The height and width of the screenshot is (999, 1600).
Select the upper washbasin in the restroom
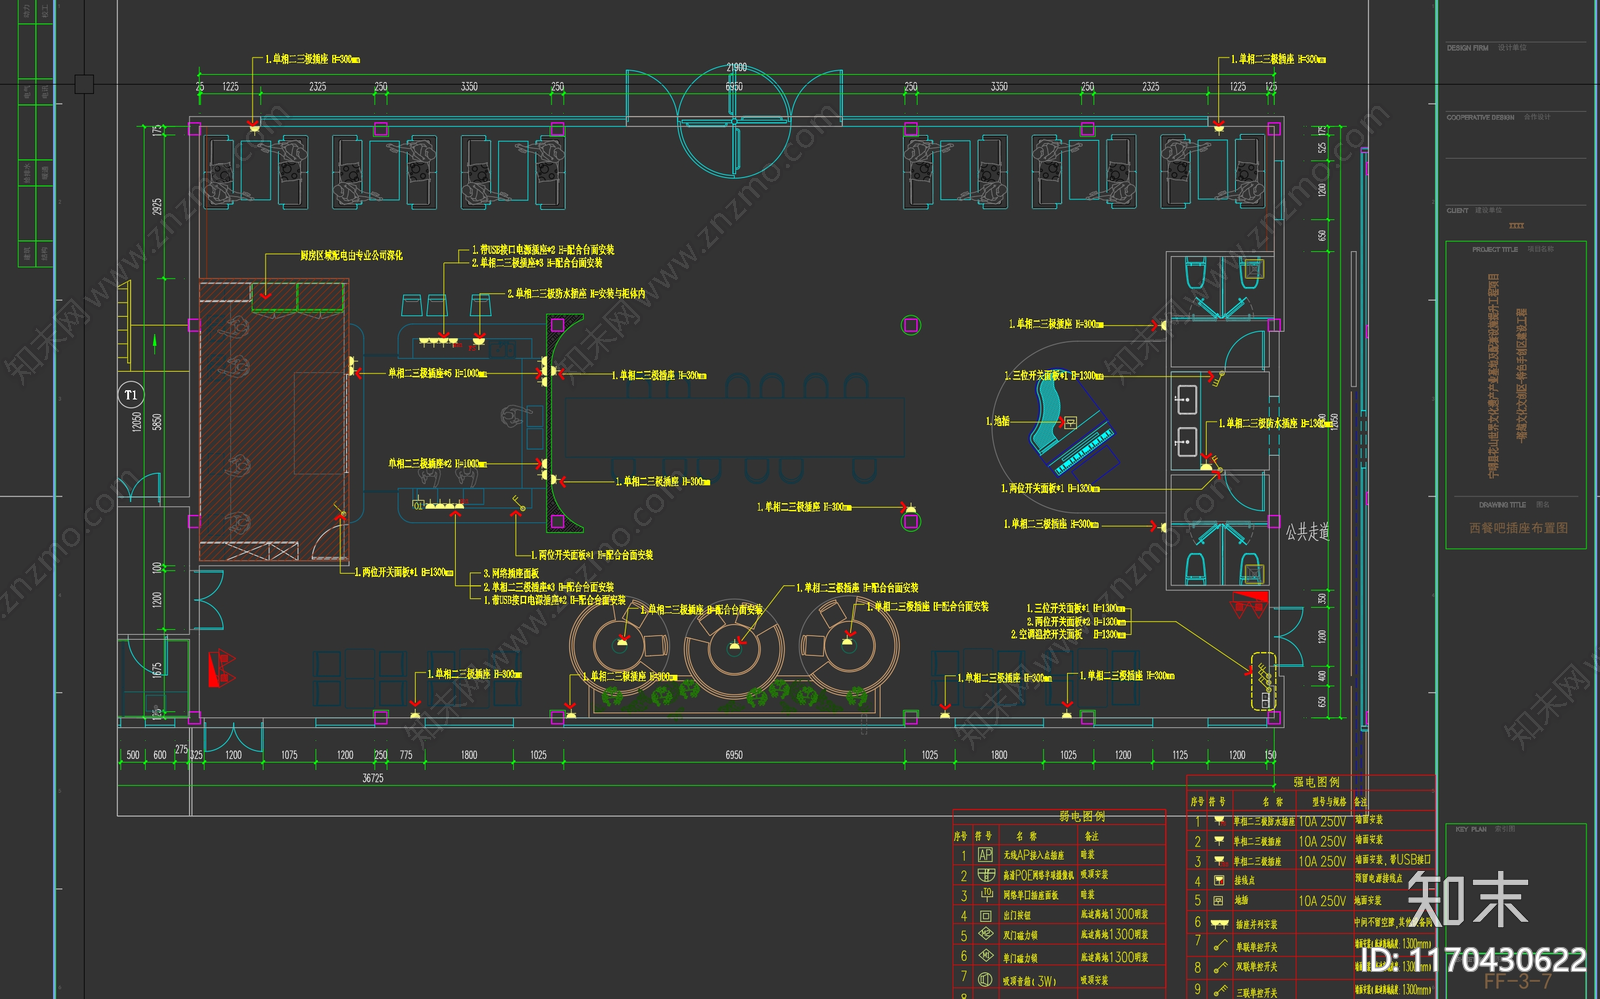(x=1187, y=400)
